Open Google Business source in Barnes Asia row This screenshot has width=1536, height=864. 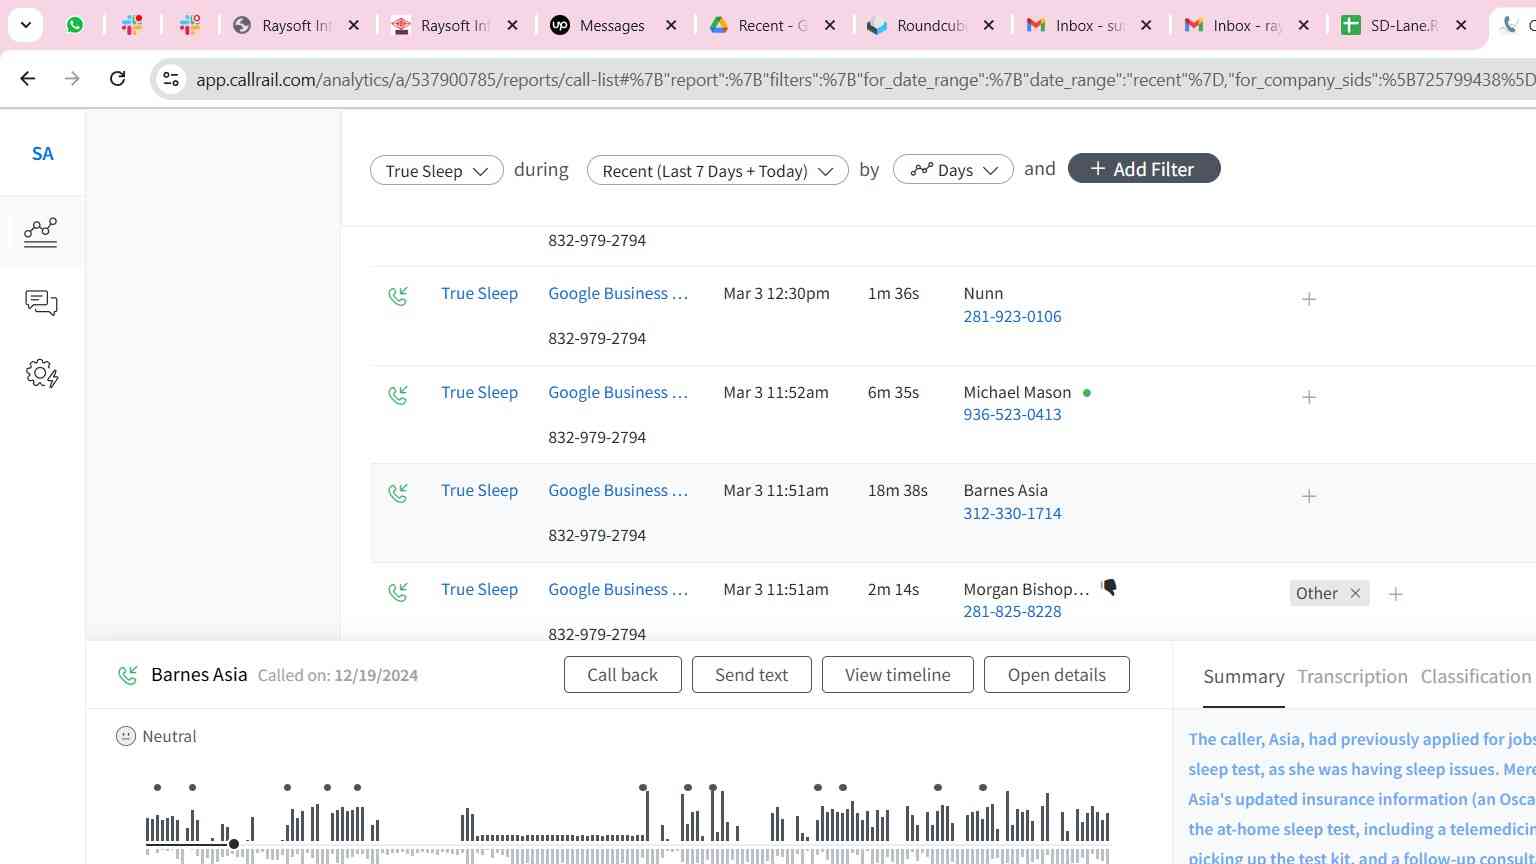618,490
